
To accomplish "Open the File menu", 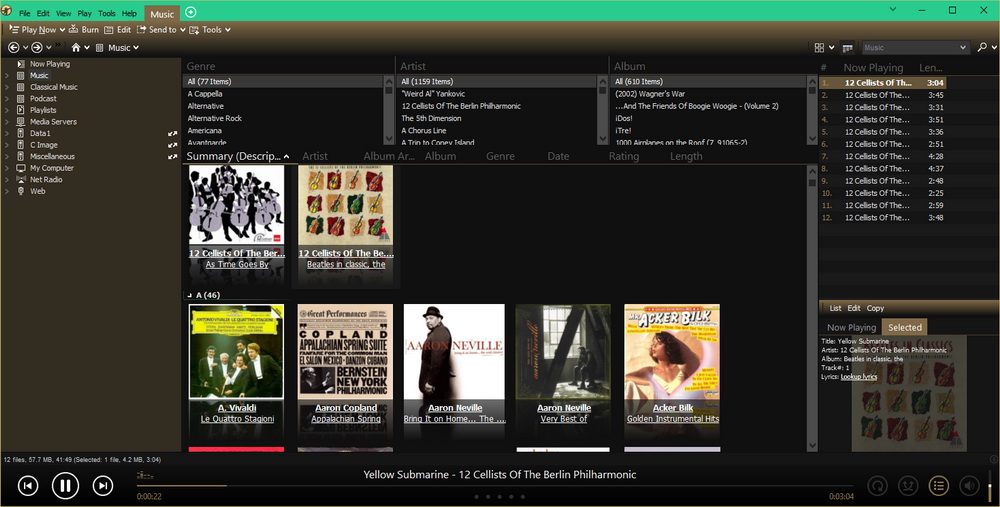I will tap(24, 13).
